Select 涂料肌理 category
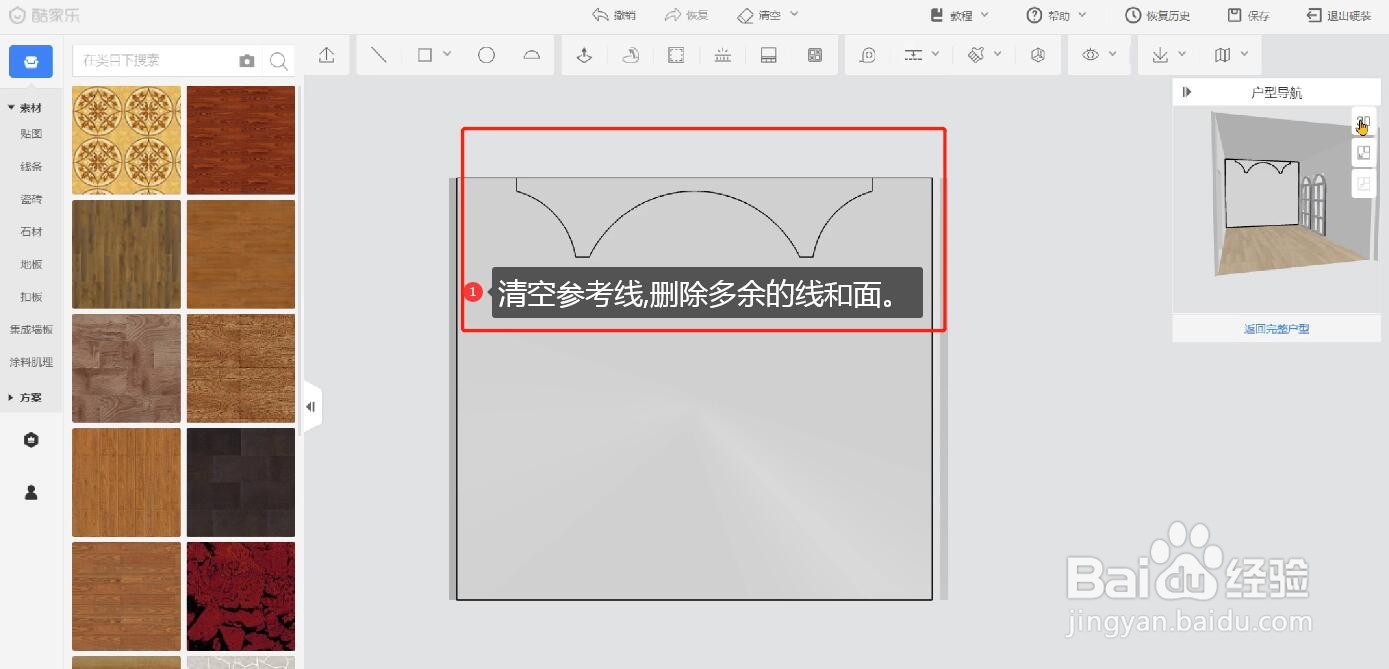 click(x=31, y=362)
